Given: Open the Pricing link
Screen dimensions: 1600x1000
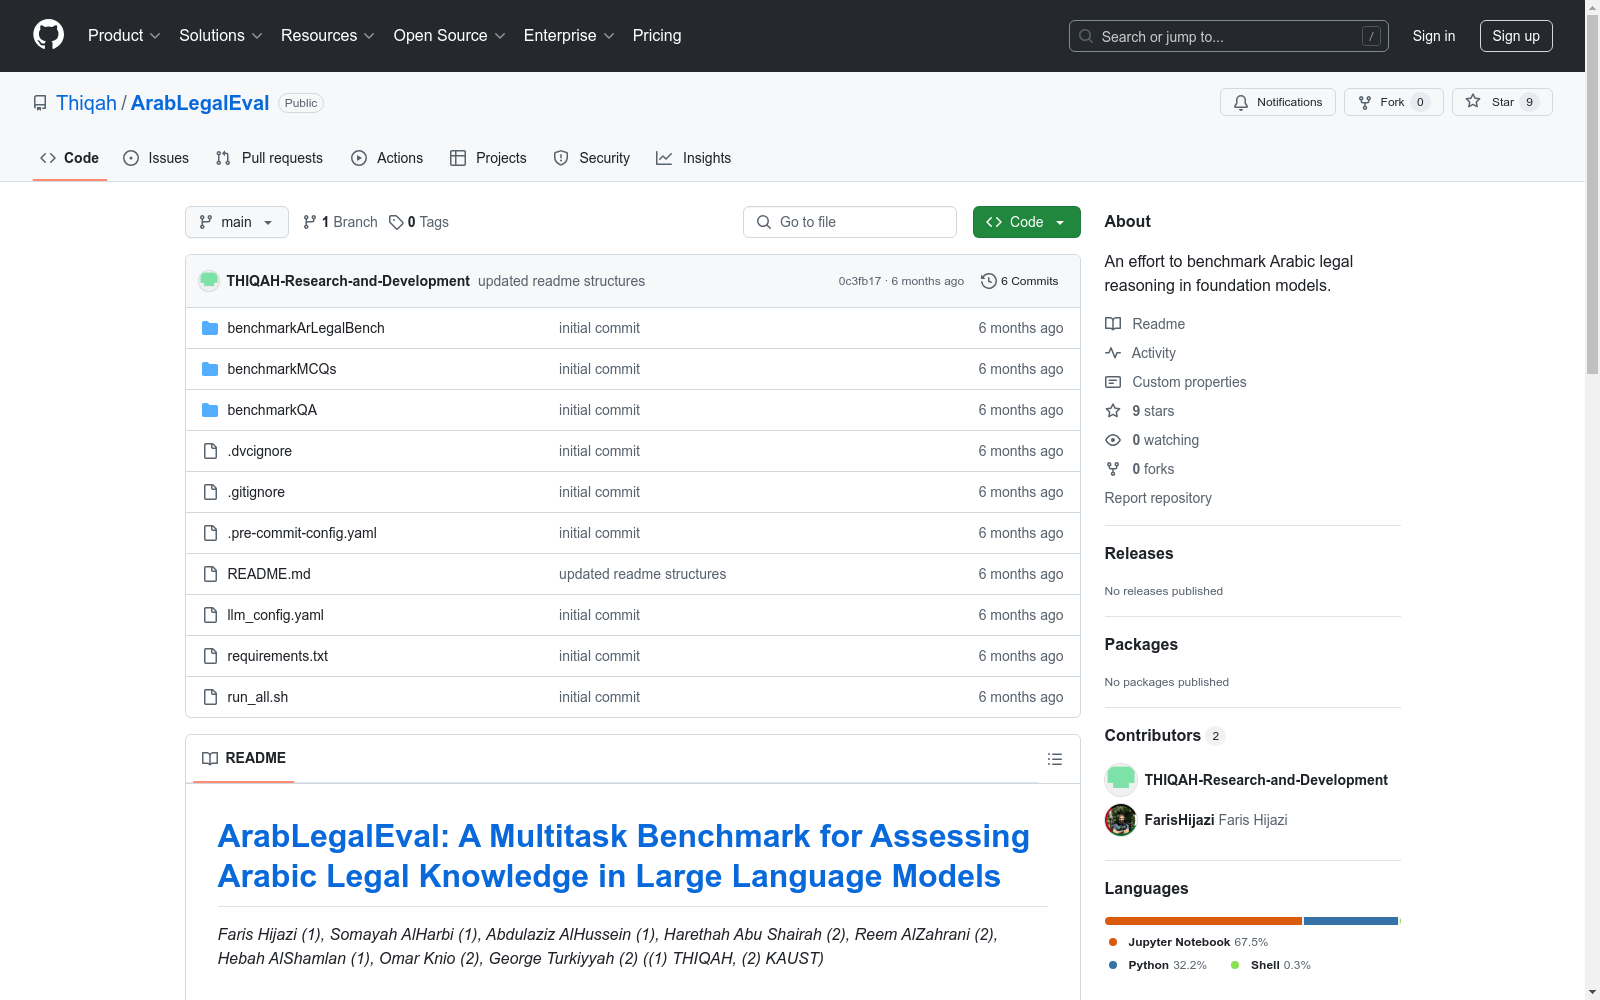Looking at the screenshot, I should click(657, 36).
